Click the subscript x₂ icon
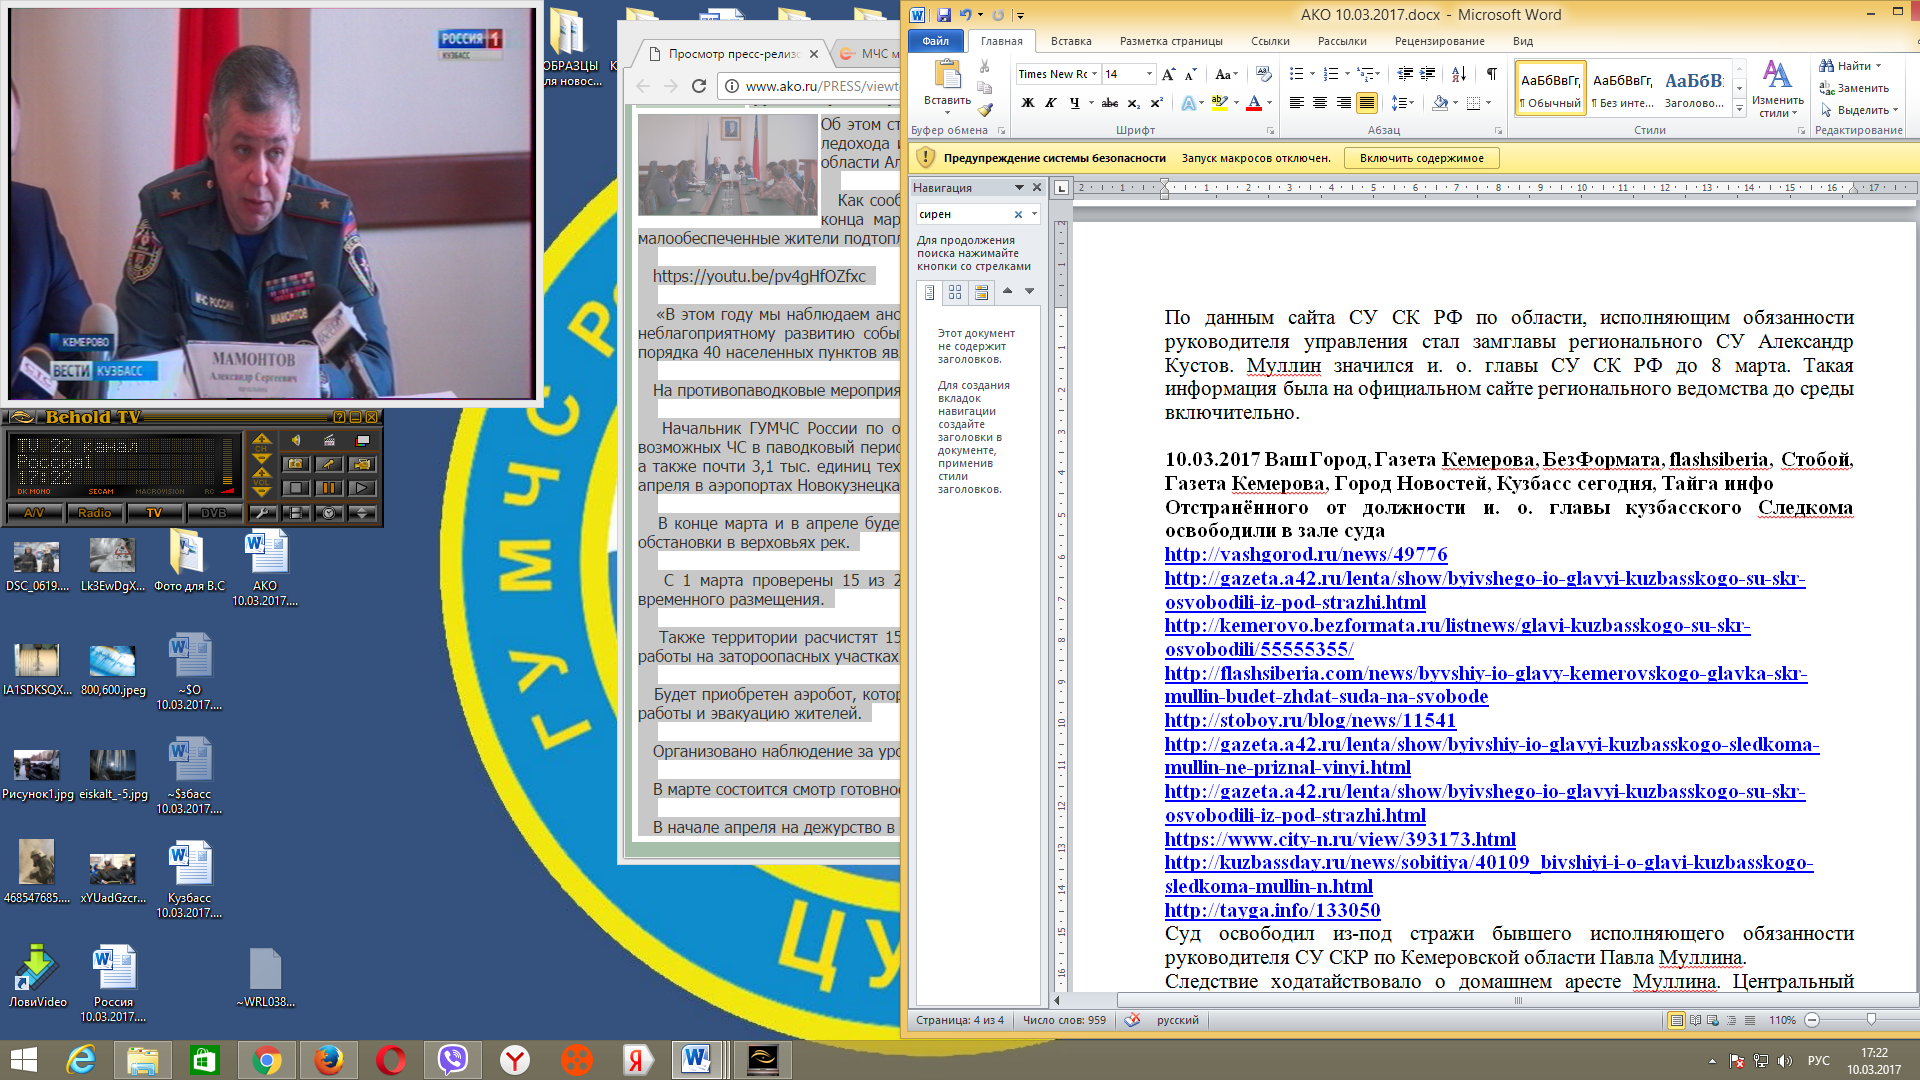 1133,103
